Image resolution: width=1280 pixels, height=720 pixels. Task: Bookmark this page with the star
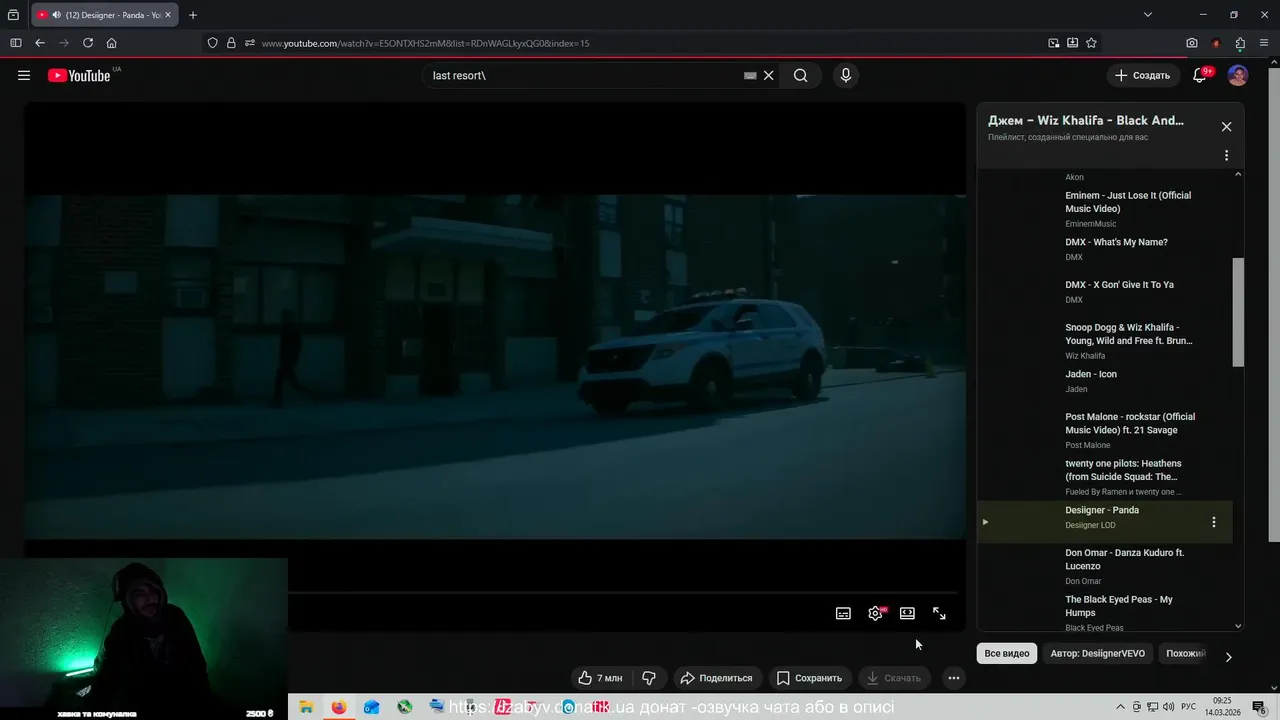point(1091,43)
